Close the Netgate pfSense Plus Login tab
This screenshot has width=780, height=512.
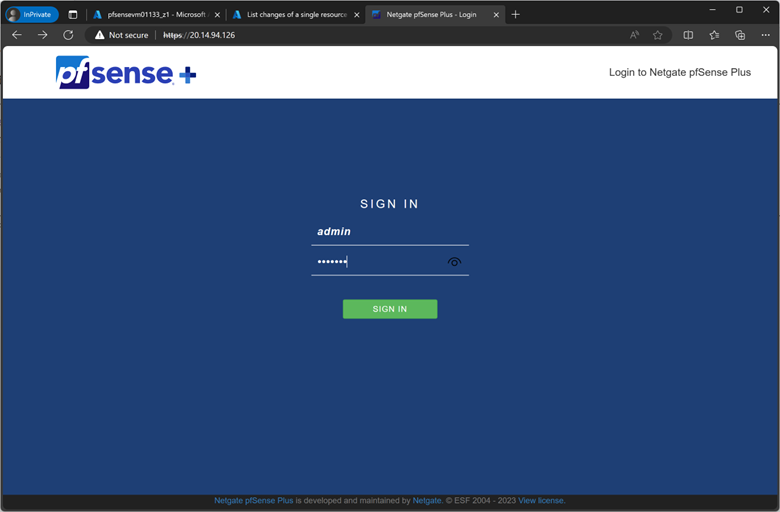[496, 15]
